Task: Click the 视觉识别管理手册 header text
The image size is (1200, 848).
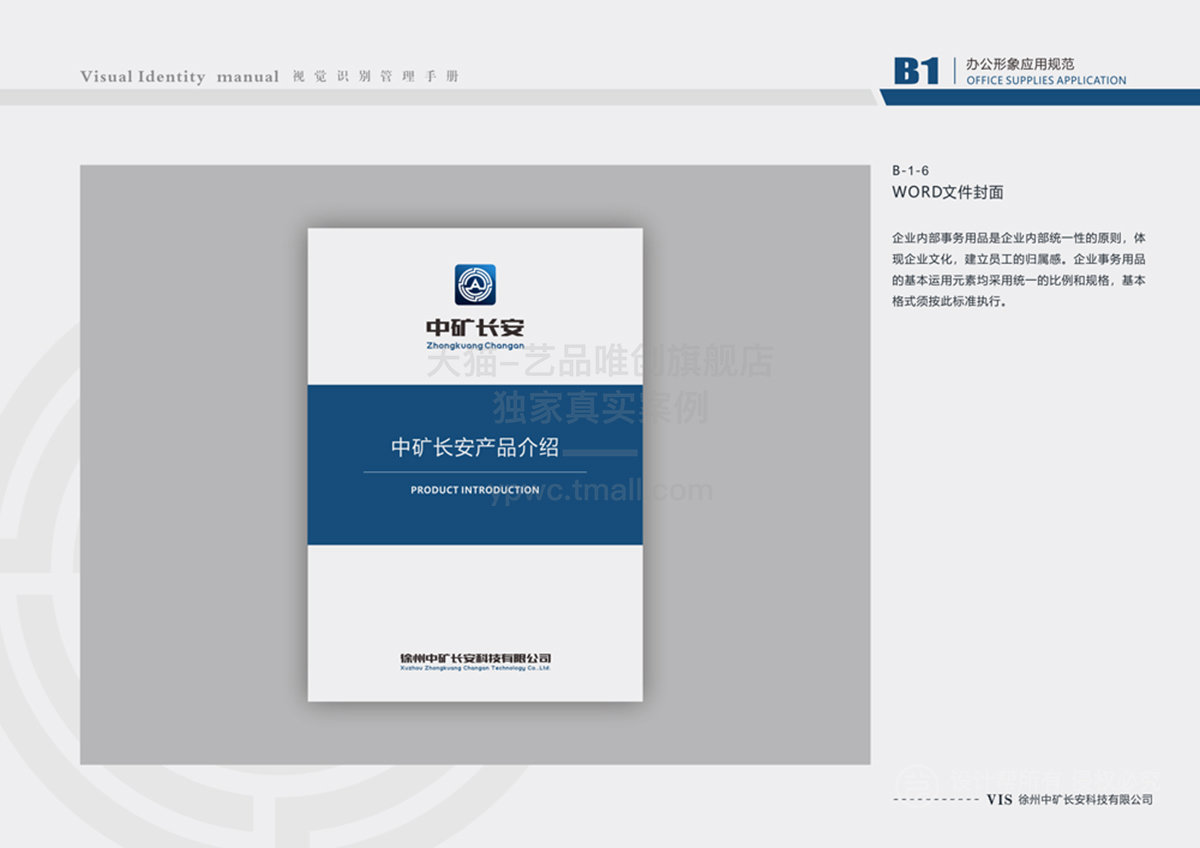Action: [x=376, y=77]
